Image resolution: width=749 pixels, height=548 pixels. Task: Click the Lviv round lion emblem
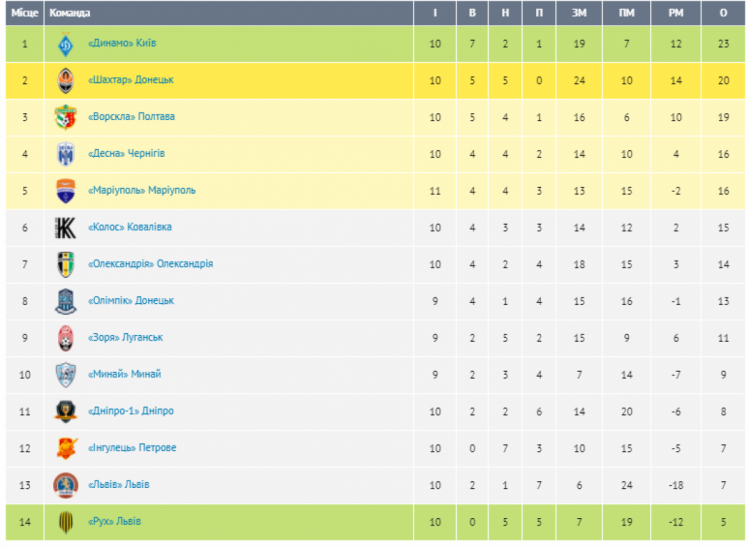[65, 485]
